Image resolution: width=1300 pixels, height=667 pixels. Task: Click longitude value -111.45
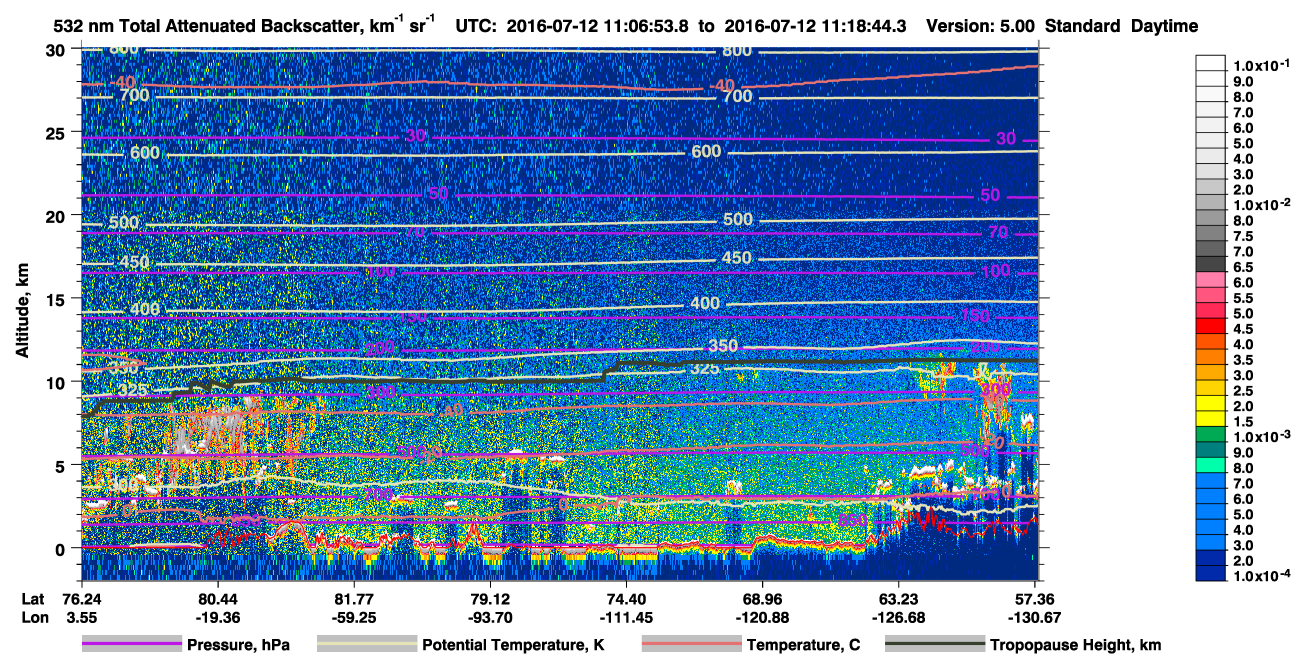click(626, 617)
